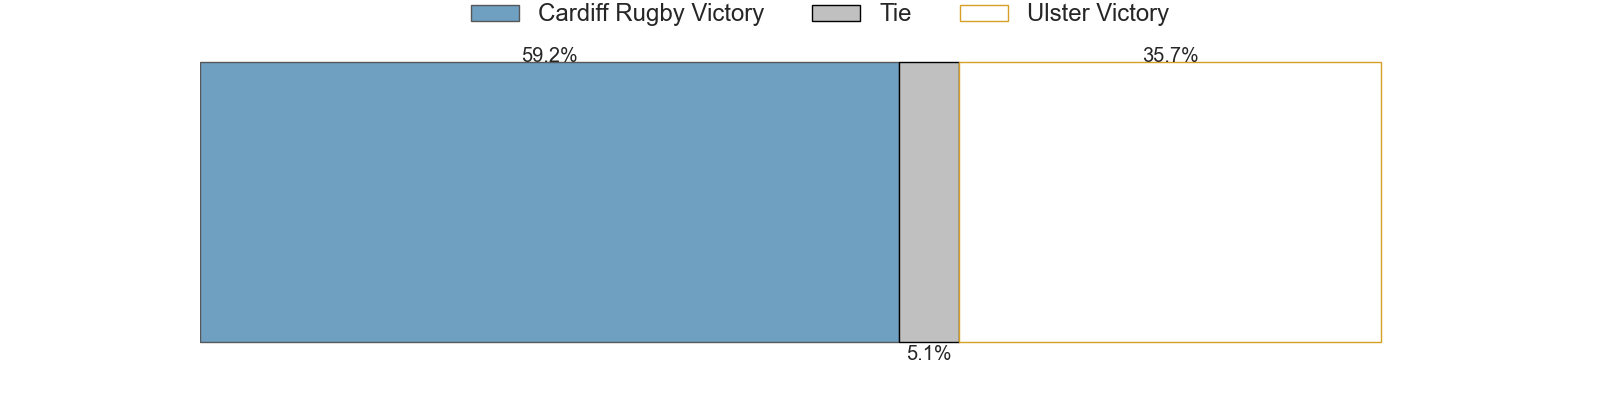Select the Cardiff Rugby Victory legend label
The width and height of the screenshot is (1600, 400).
pyautogui.click(x=651, y=13)
